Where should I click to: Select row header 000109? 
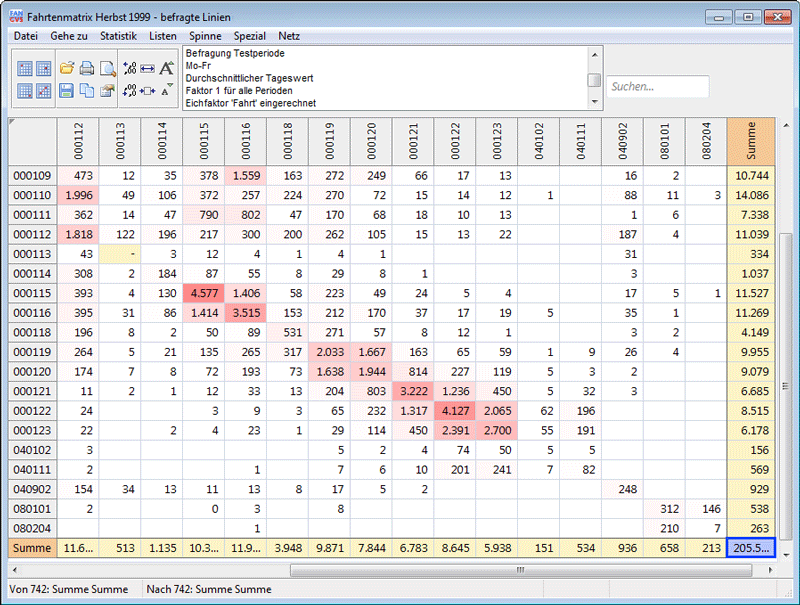33,176
